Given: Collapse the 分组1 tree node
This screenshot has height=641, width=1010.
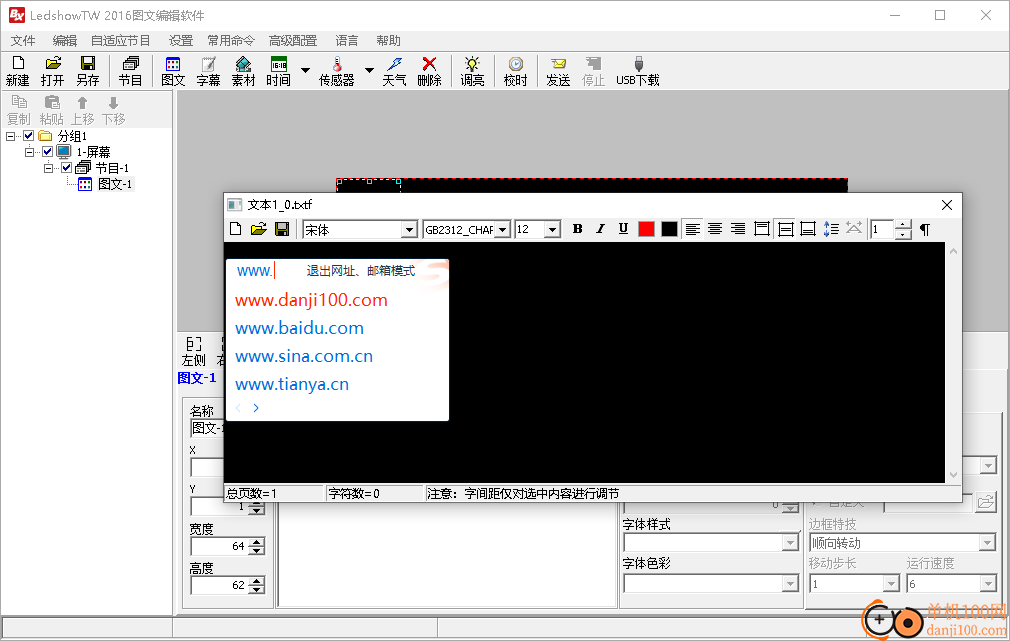Looking at the screenshot, I should pos(10,137).
